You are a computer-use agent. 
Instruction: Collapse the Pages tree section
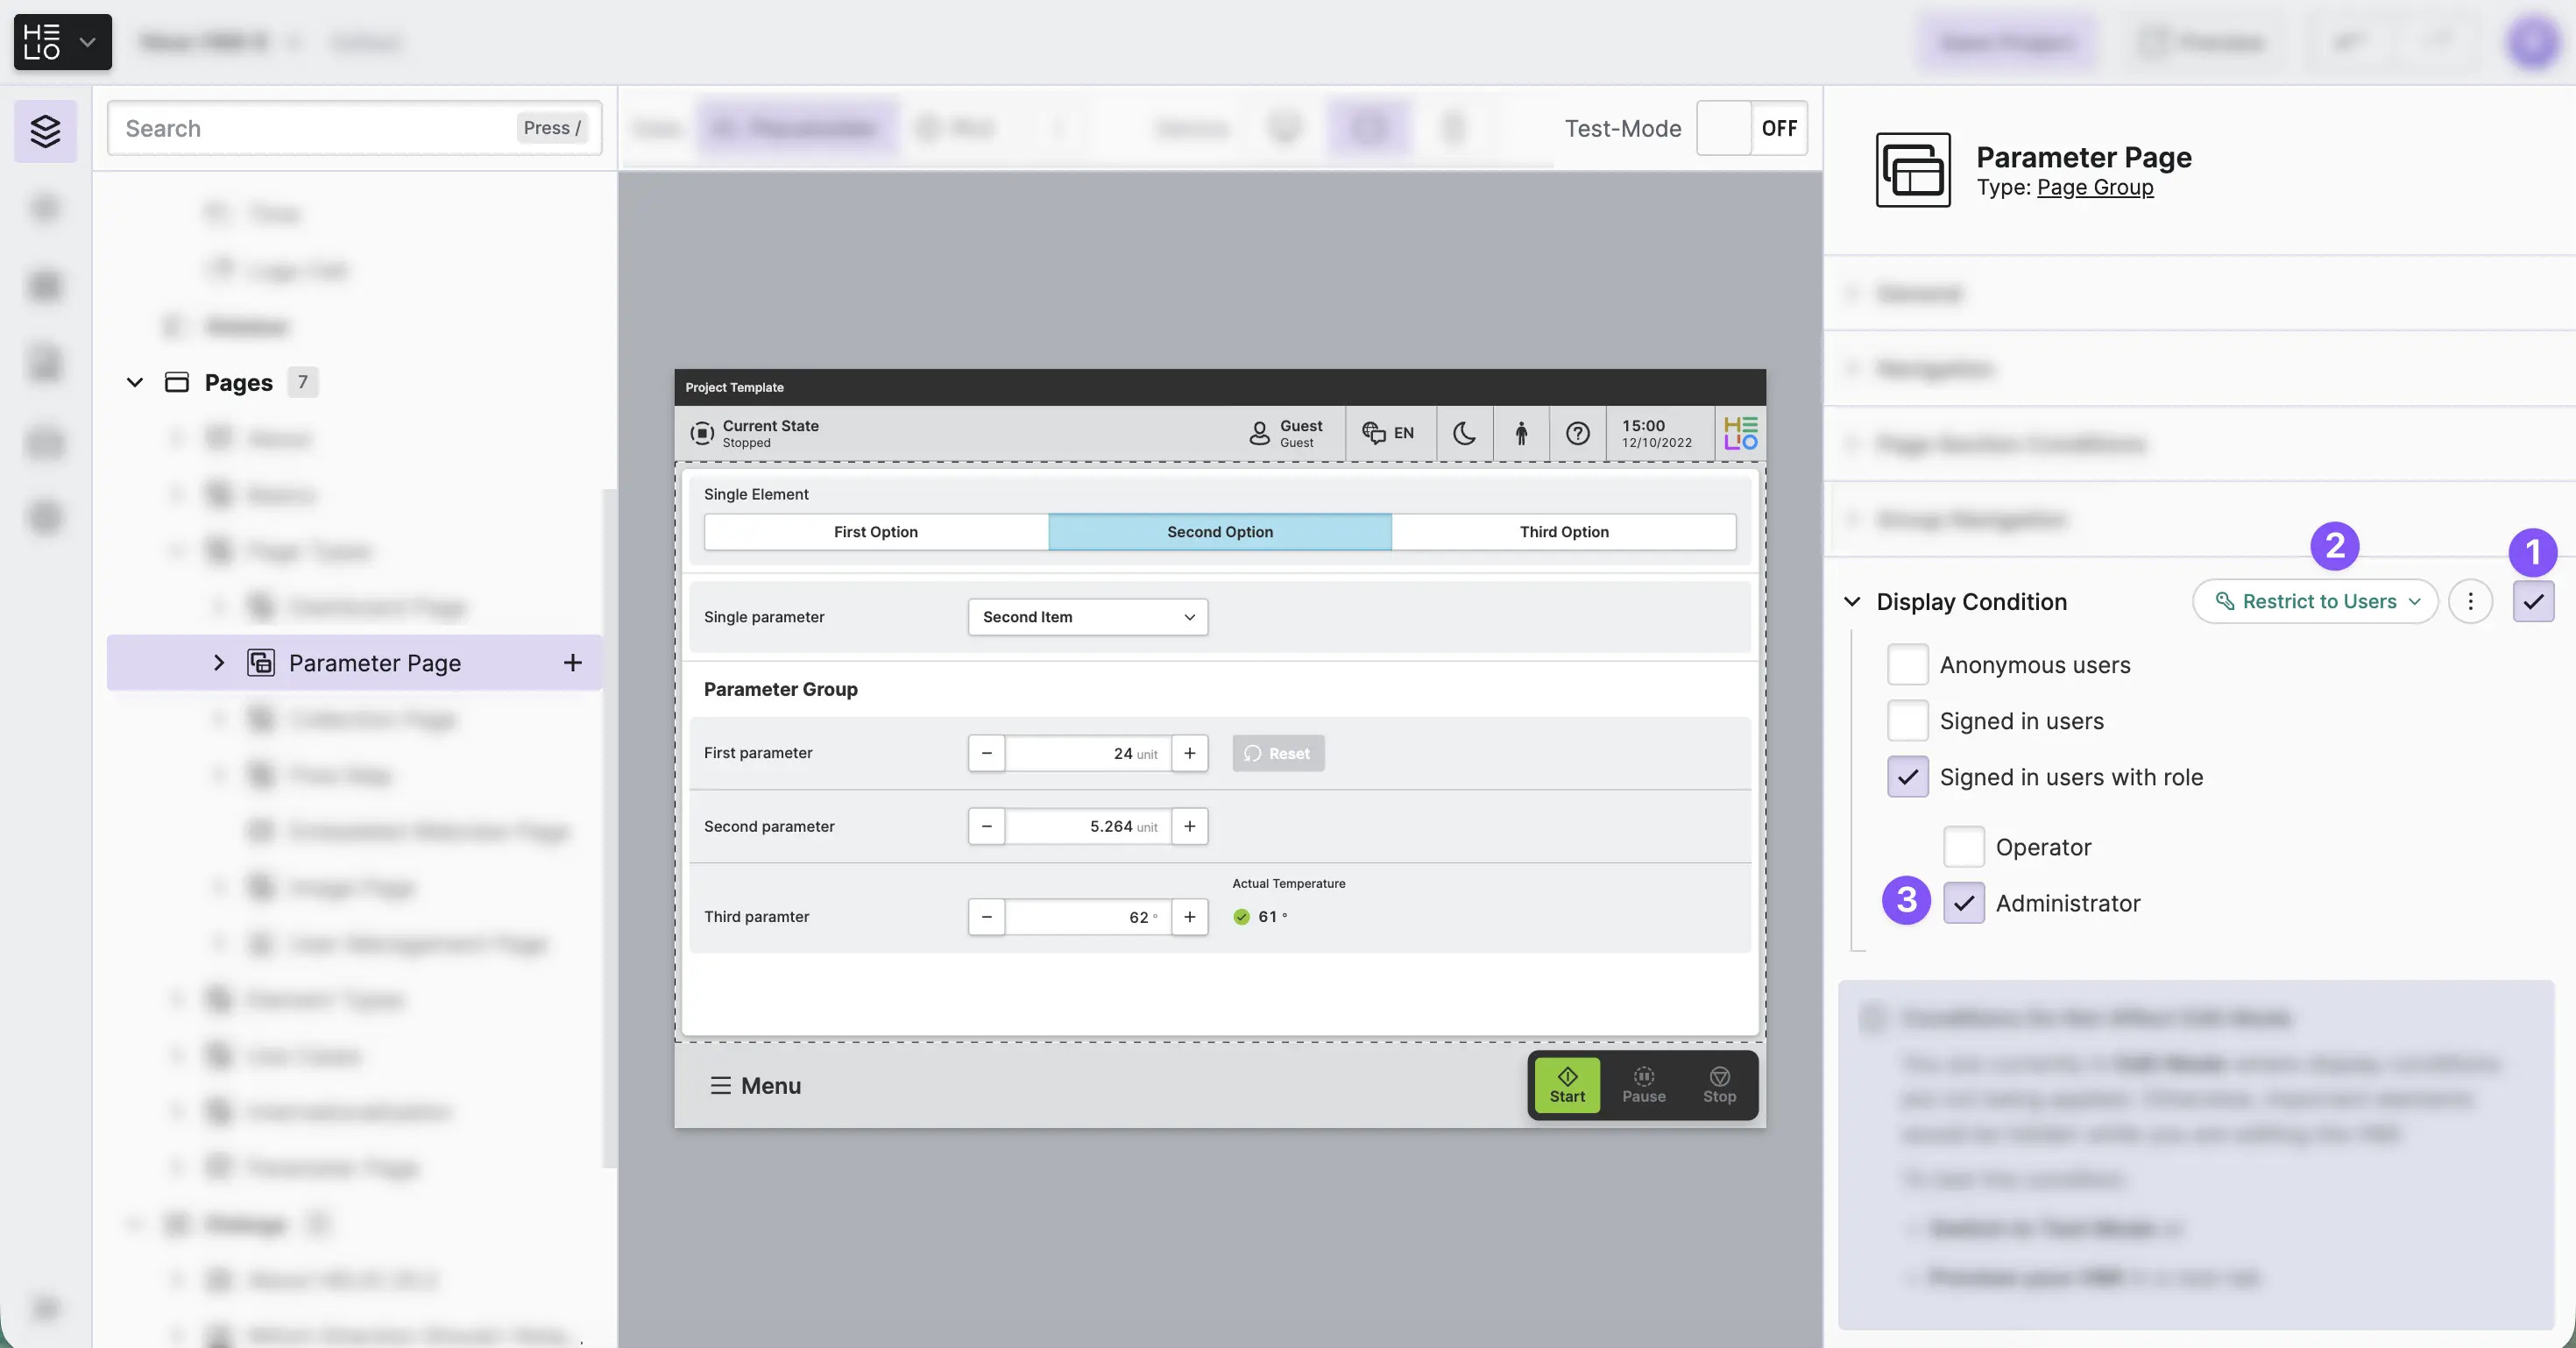coord(135,382)
